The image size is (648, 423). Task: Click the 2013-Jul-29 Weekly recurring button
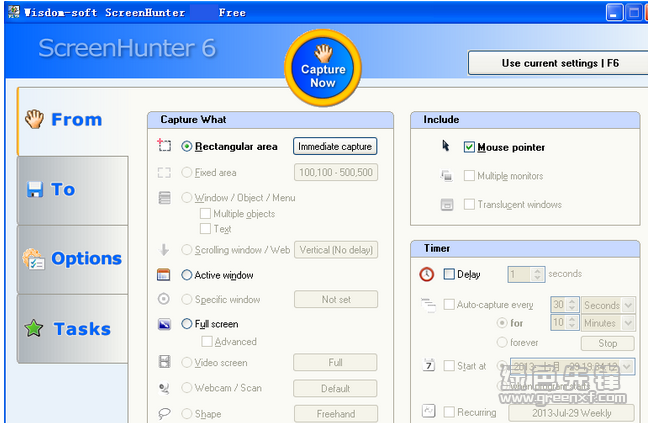coord(572,413)
